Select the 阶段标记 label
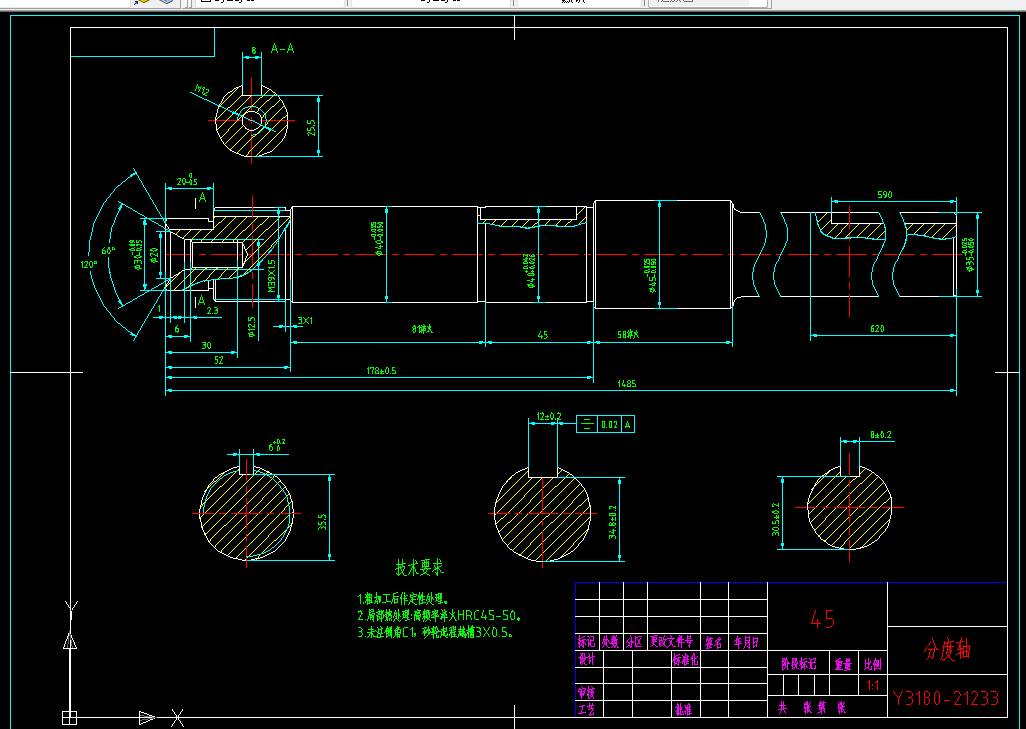Image resolution: width=1026 pixels, height=729 pixels. [799, 664]
